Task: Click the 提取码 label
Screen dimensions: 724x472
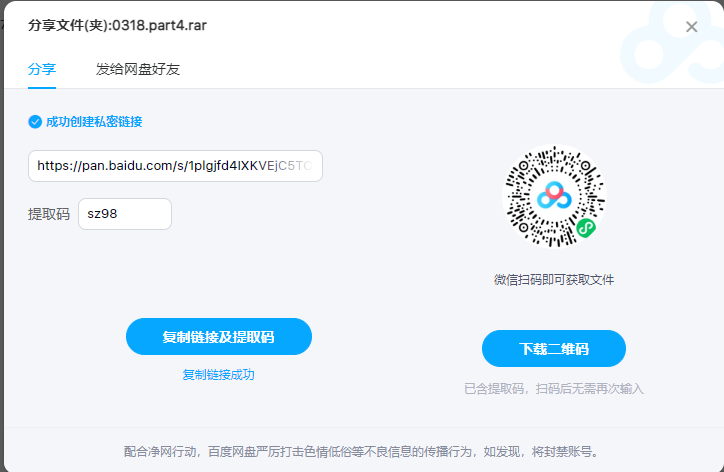Action: click(x=49, y=214)
